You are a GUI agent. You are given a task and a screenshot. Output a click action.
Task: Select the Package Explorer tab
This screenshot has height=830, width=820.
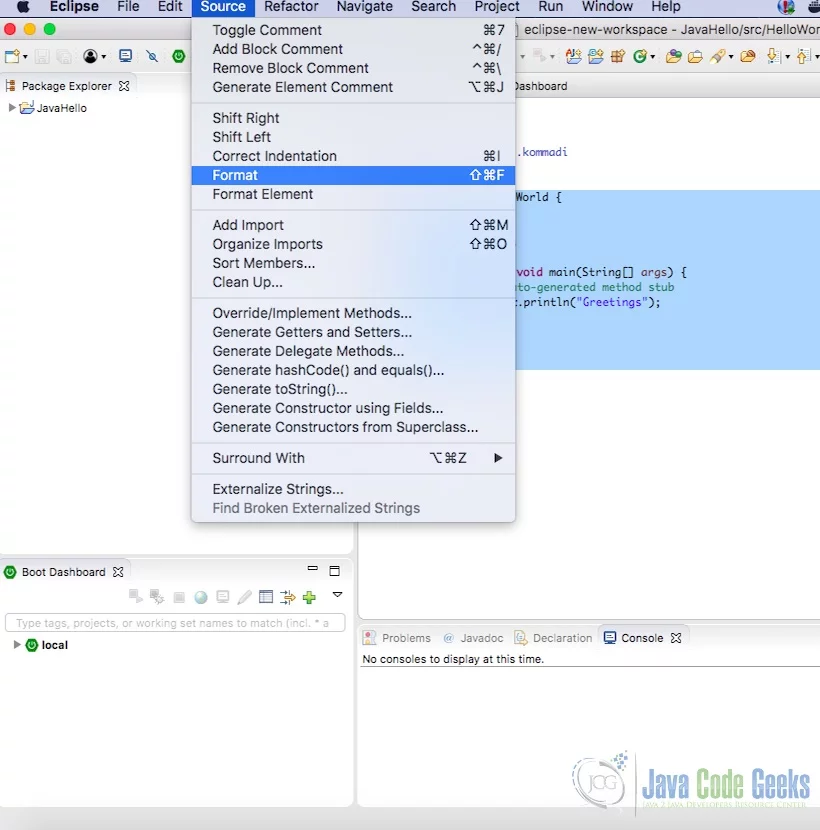pyautogui.click(x=67, y=86)
